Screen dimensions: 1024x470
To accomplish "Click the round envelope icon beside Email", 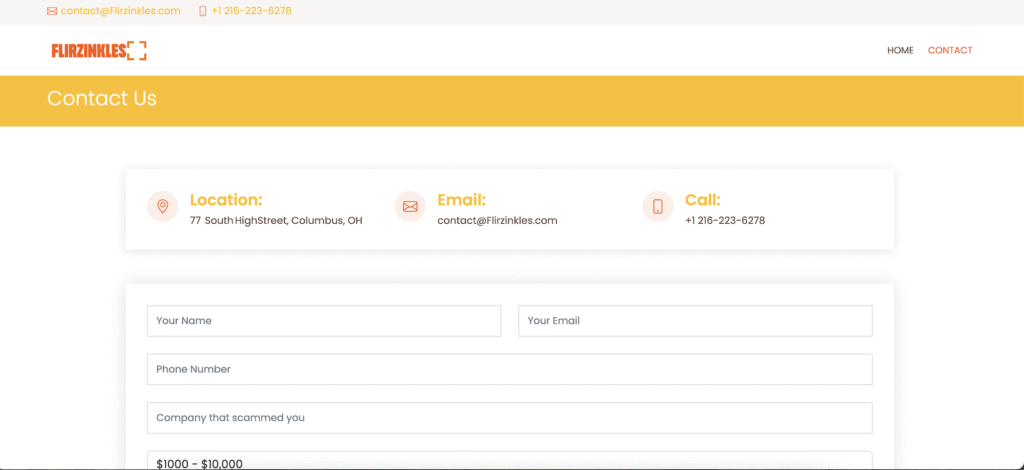I will (410, 207).
